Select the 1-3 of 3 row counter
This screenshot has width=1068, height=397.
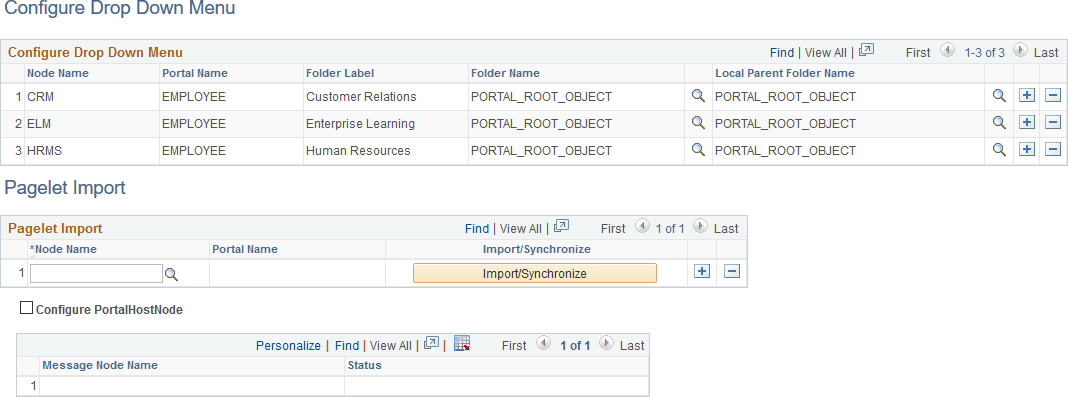point(984,52)
